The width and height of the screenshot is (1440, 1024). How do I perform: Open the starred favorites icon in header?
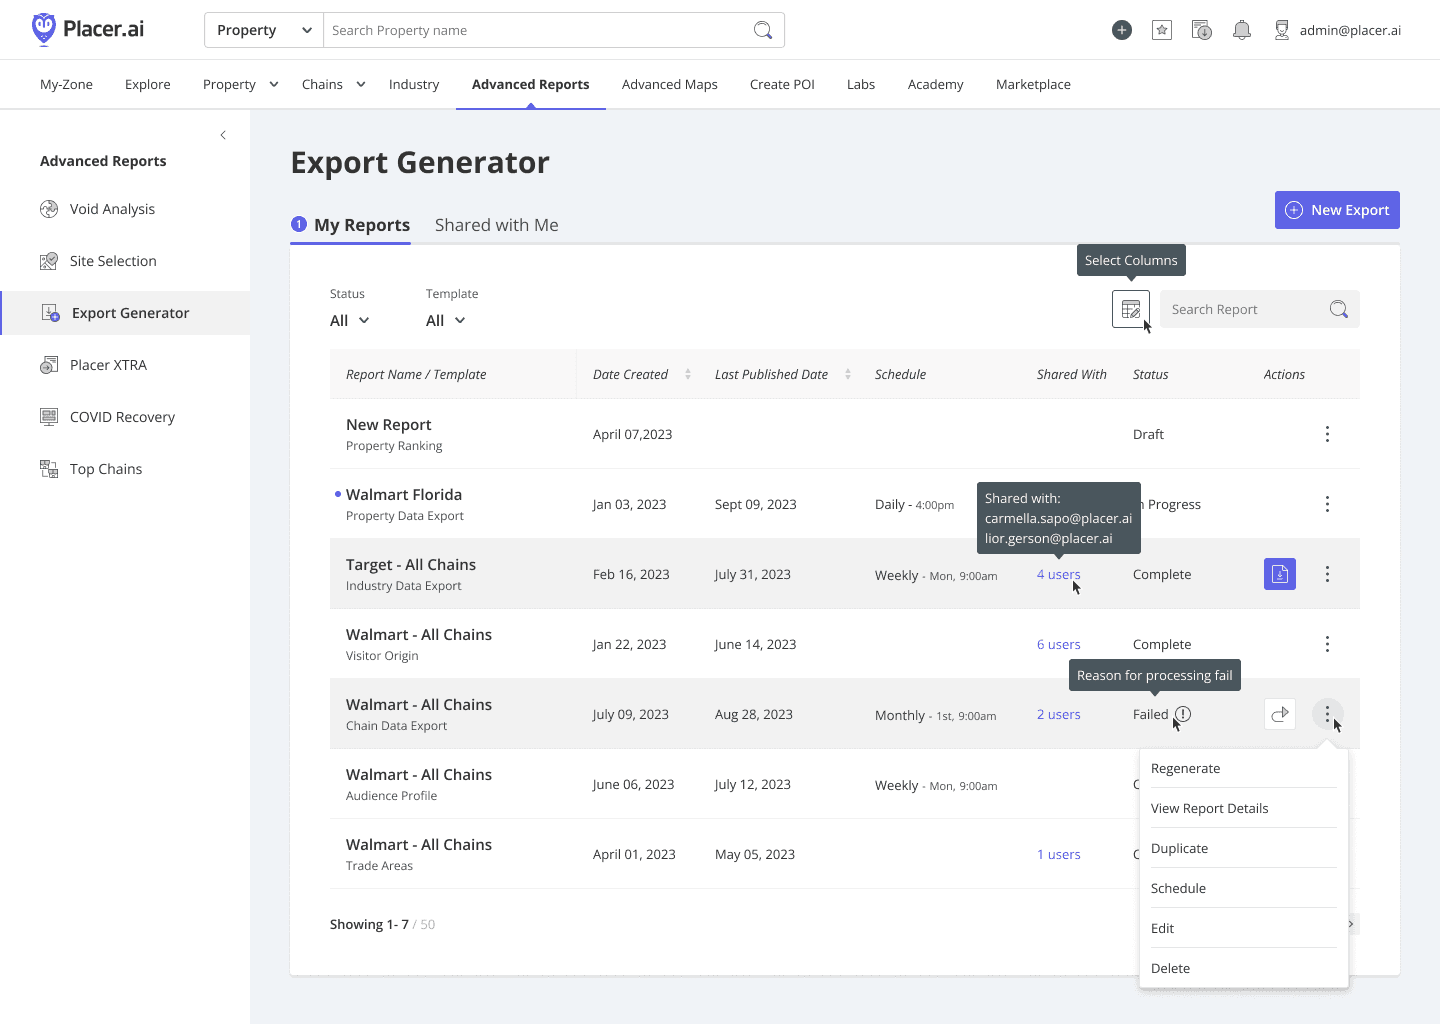click(x=1162, y=30)
